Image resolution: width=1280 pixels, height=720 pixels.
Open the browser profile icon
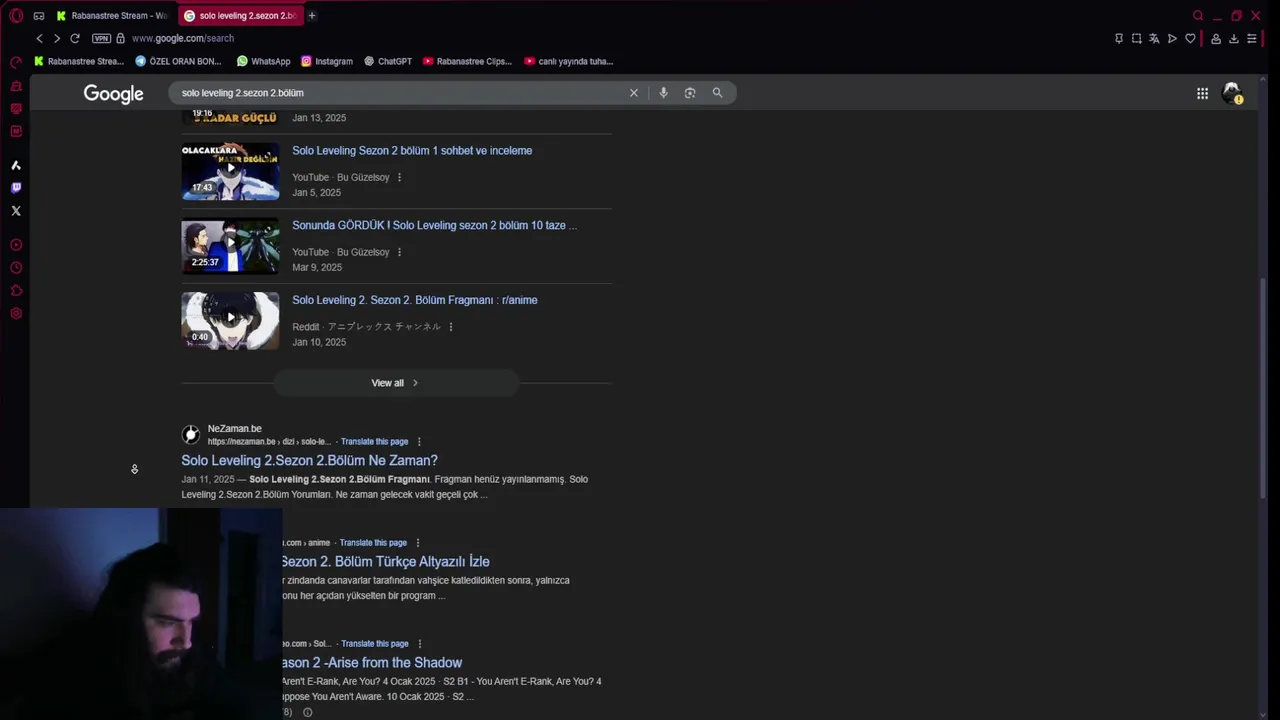pyautogui.click(x=1216, y=38)
